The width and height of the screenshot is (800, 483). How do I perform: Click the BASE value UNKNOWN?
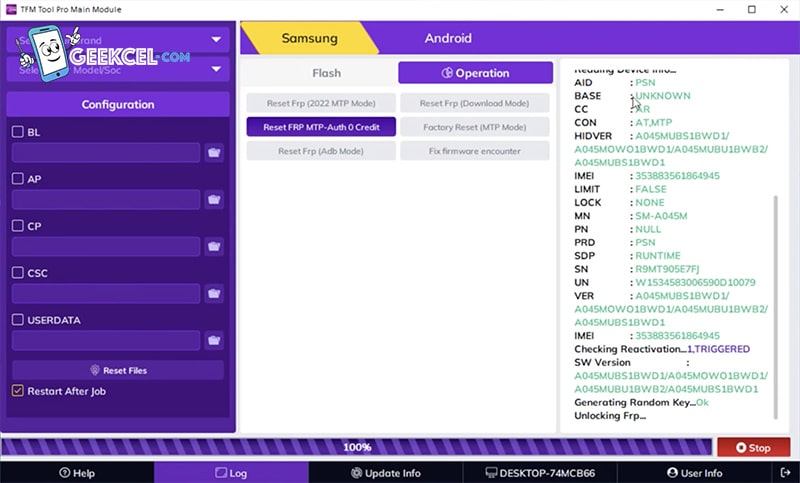pos(662,96)
